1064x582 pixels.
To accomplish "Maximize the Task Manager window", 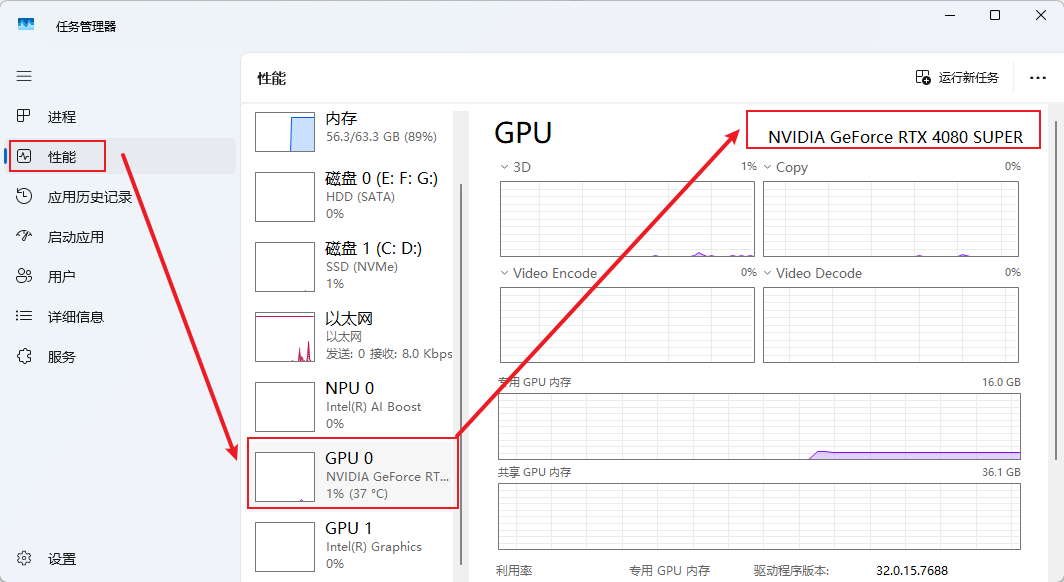I will coord(995,15).
